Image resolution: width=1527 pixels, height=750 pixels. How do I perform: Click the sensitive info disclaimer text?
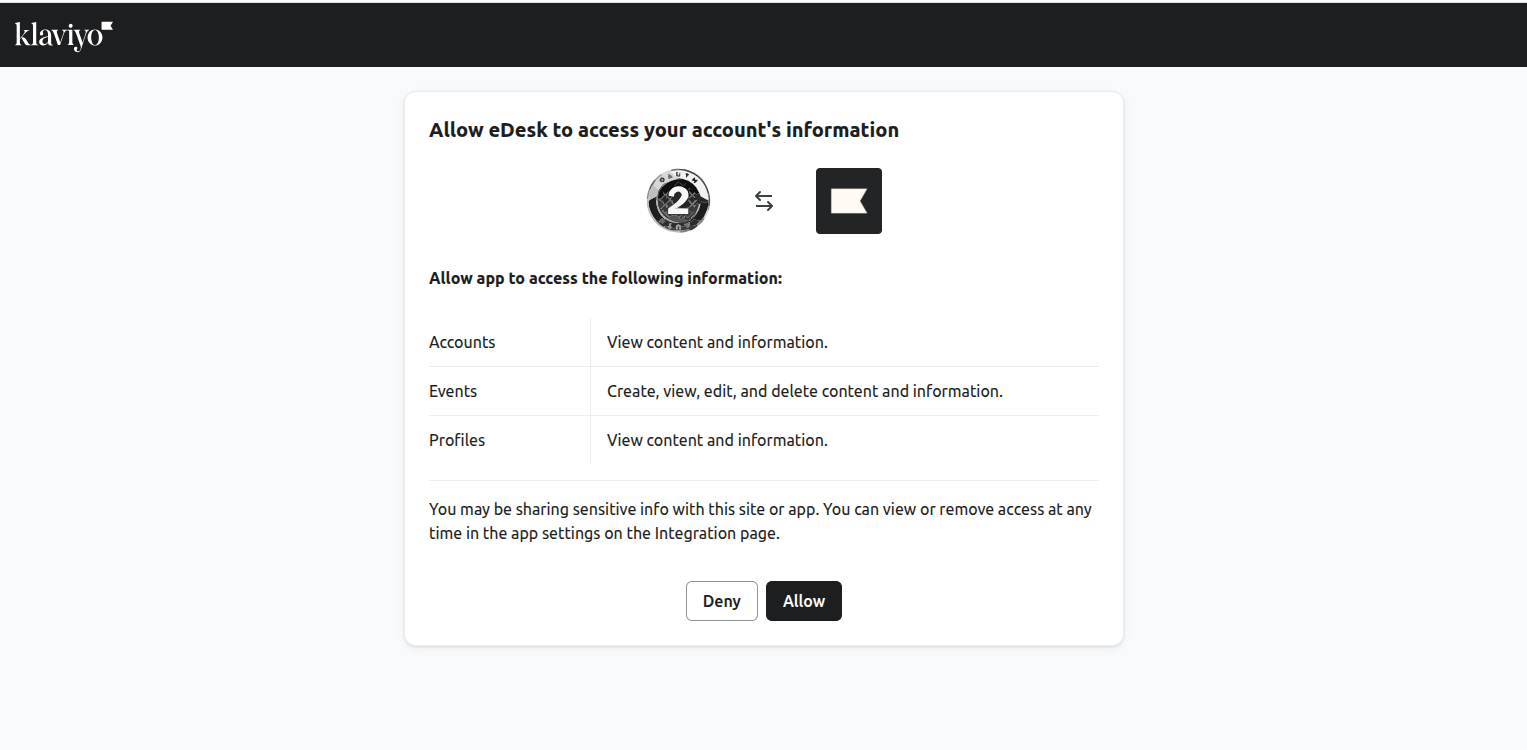tap(760, 520)
